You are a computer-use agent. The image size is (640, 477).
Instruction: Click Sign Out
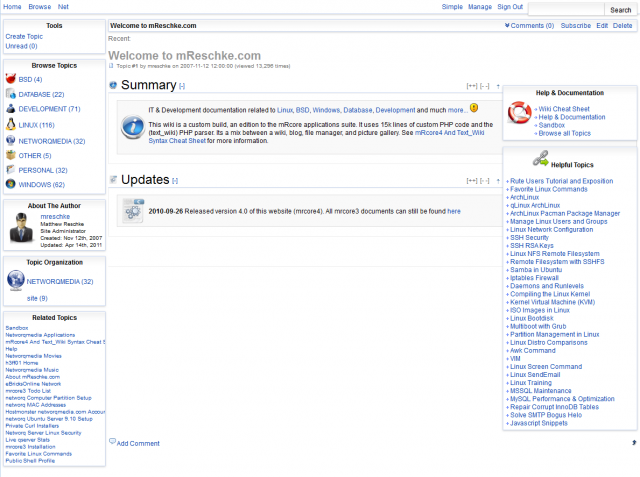[x=510, y=7]
